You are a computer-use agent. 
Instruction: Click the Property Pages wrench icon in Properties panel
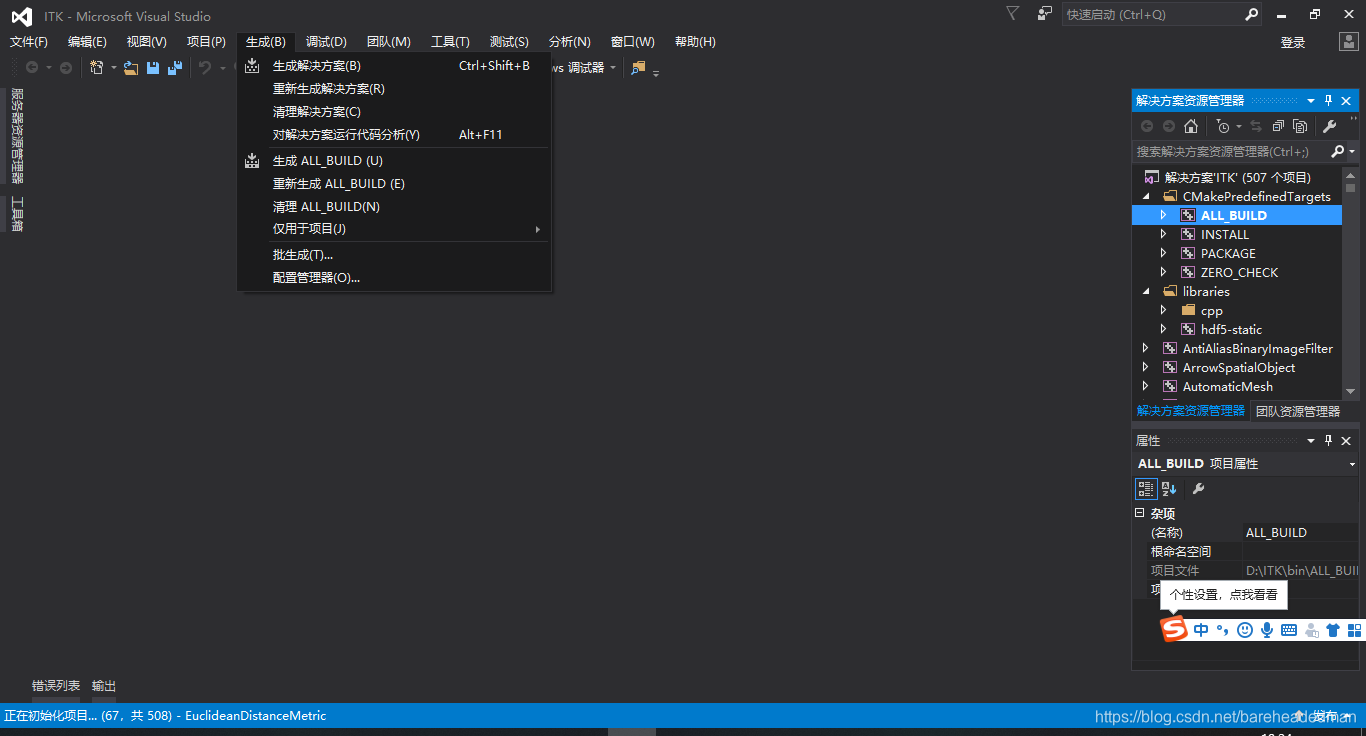pos(1198,489)
